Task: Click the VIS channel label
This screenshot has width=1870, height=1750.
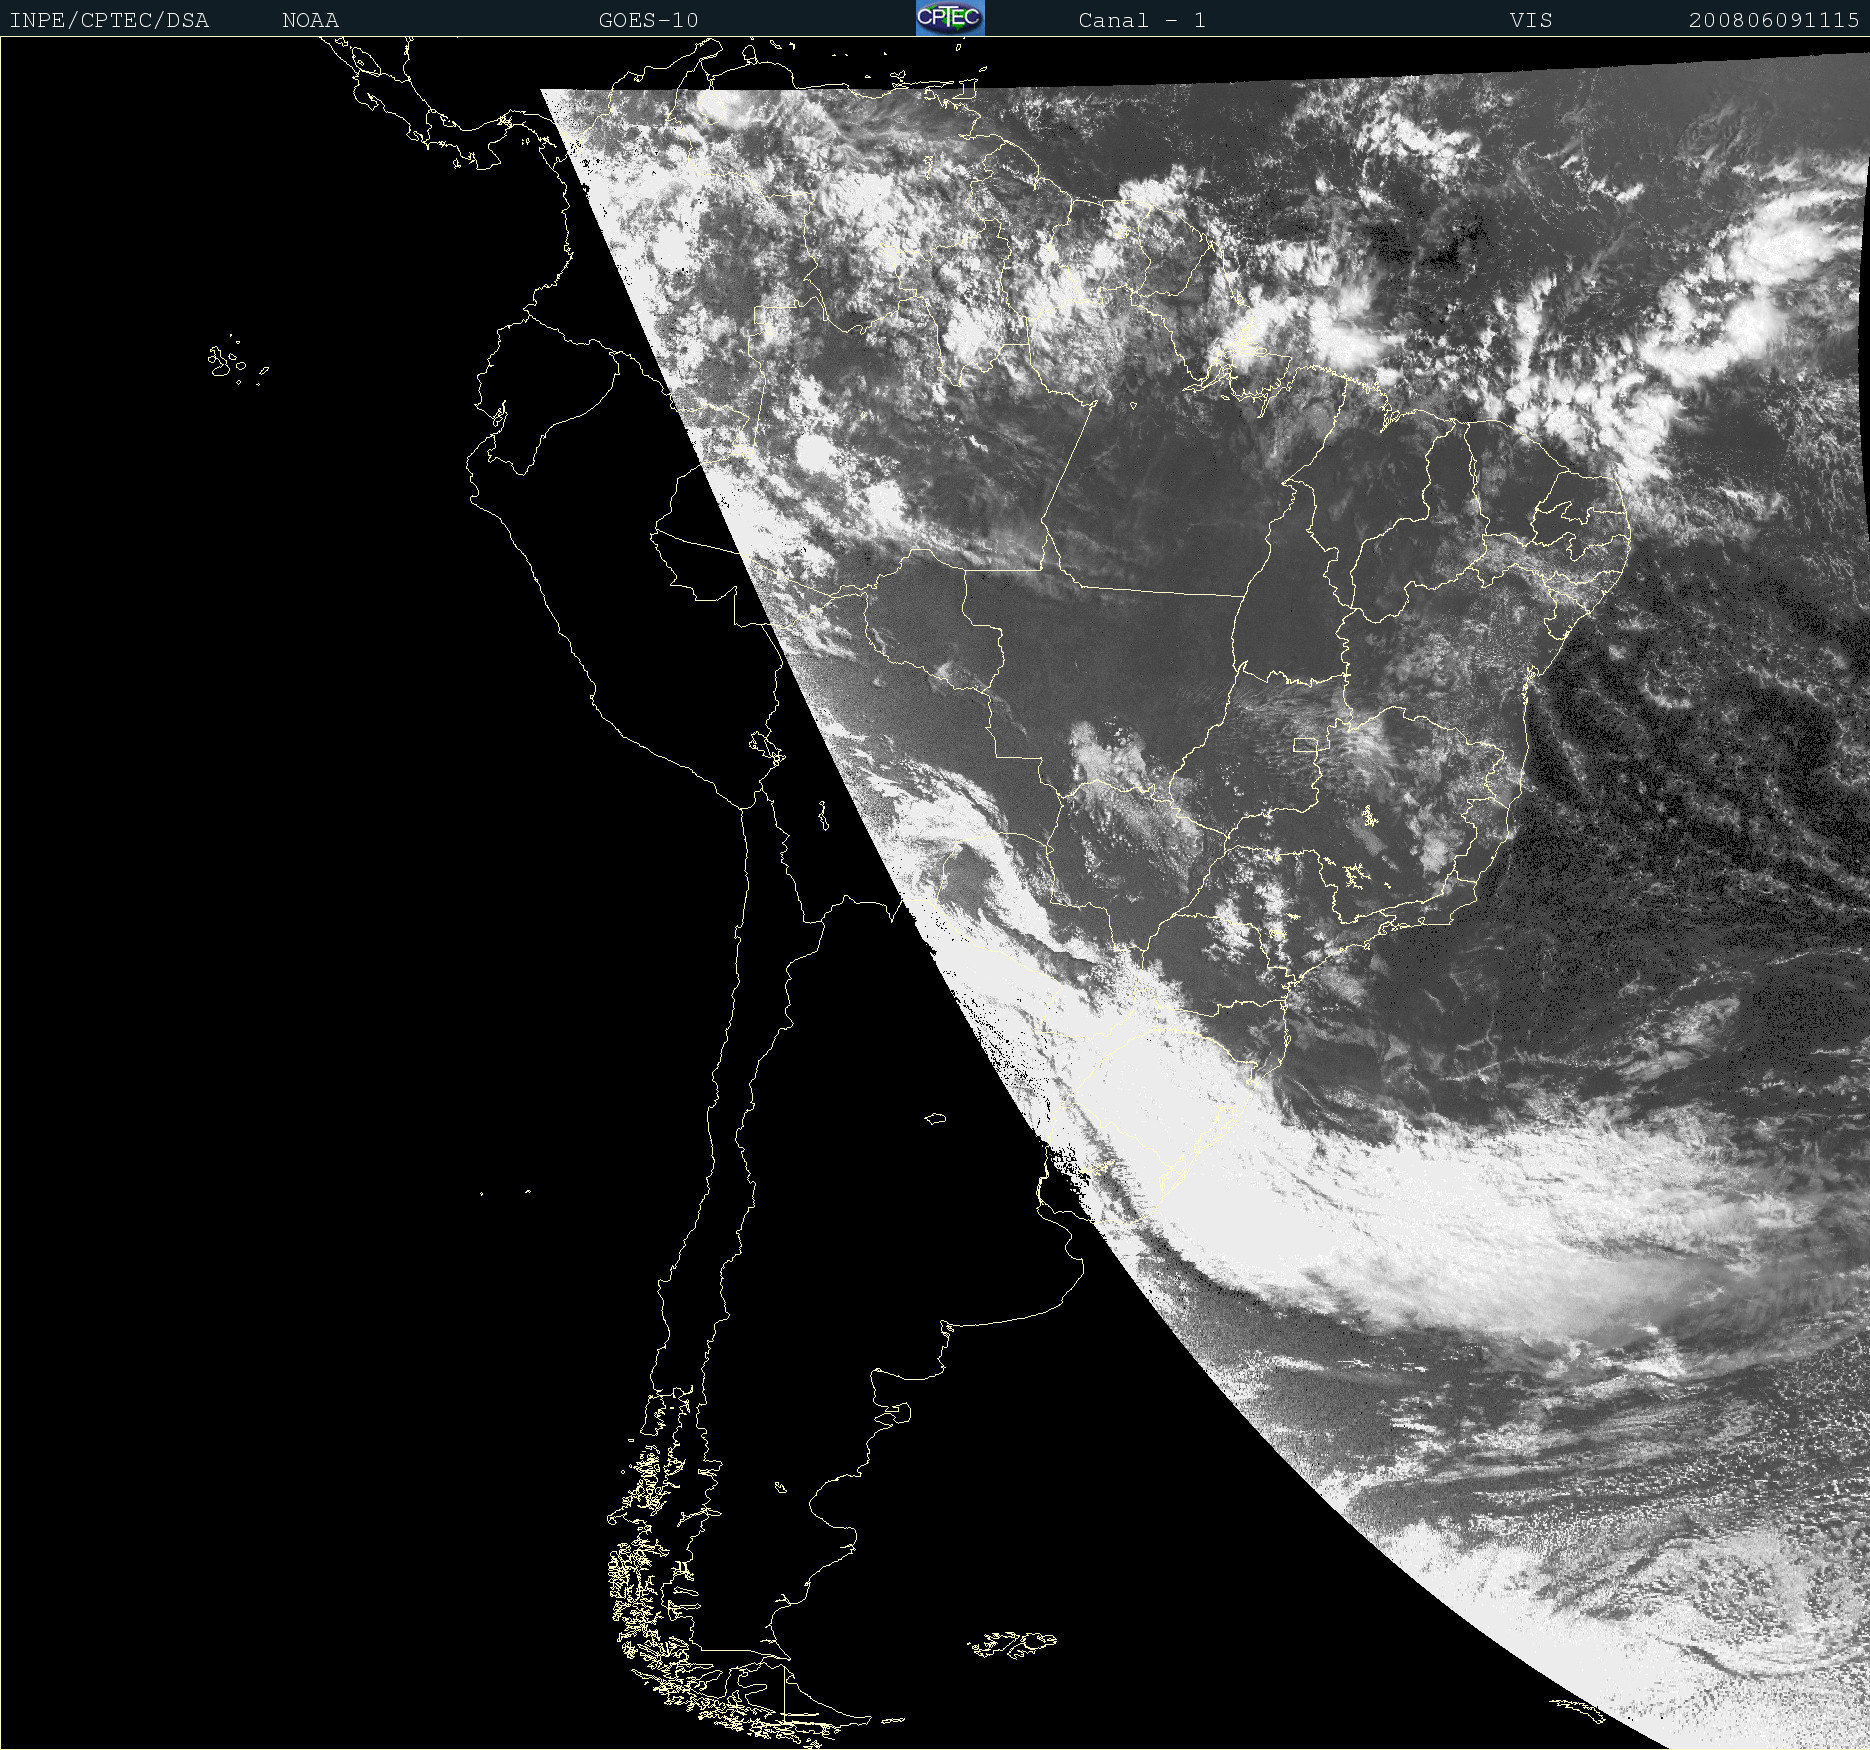Action: (1532, 20)
